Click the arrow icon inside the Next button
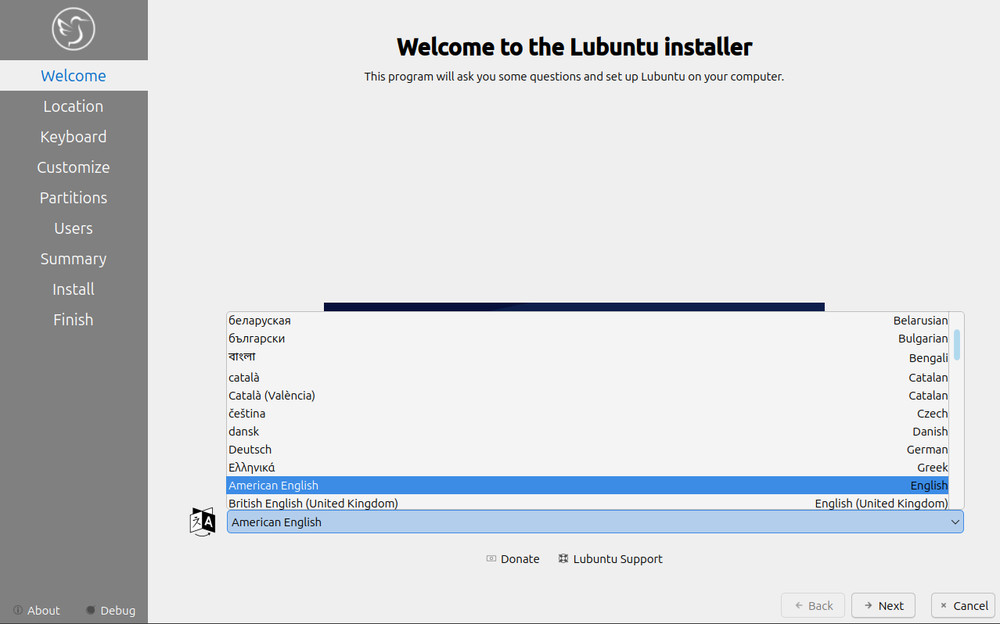This screenshot has width=1000, height=624. pyautogui.click(x=868, y=605)
